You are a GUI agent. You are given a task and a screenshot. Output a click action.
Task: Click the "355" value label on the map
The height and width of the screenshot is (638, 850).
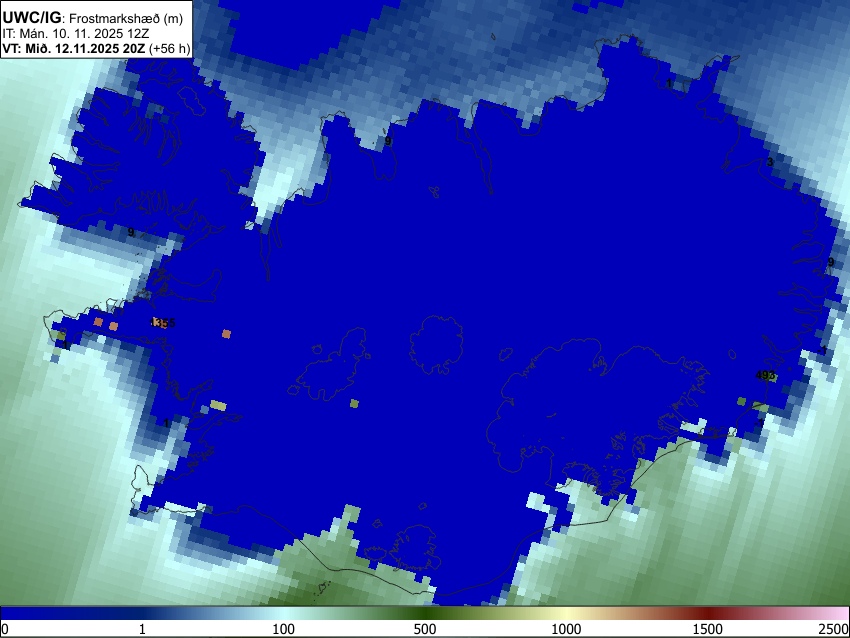pyautogui.click(x=165, y=323)
